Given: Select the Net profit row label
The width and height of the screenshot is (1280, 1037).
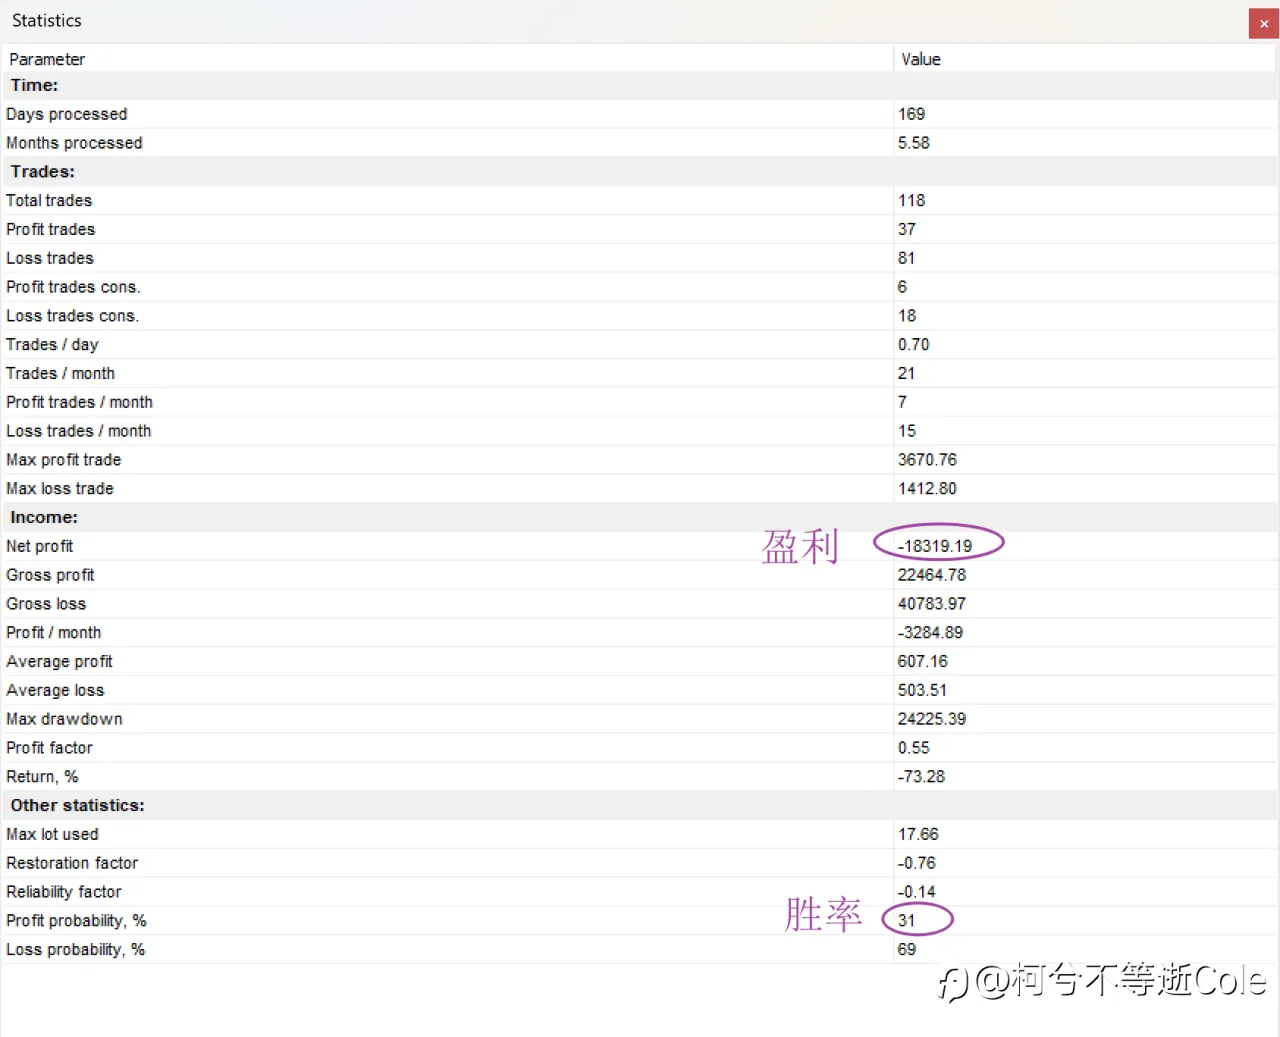Looking at the screenshot, I should tap(39, 546).
